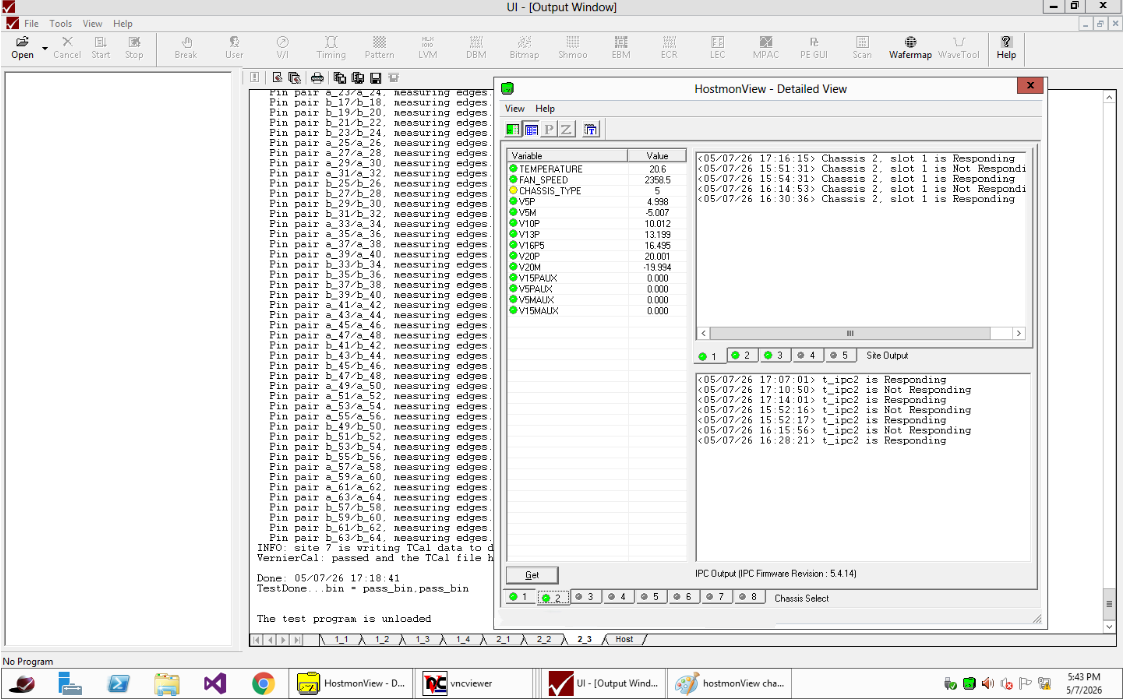1124x699 pixels.
Task: Select the Z icon in HostmonView toolbar
Action: coord(566,129)
